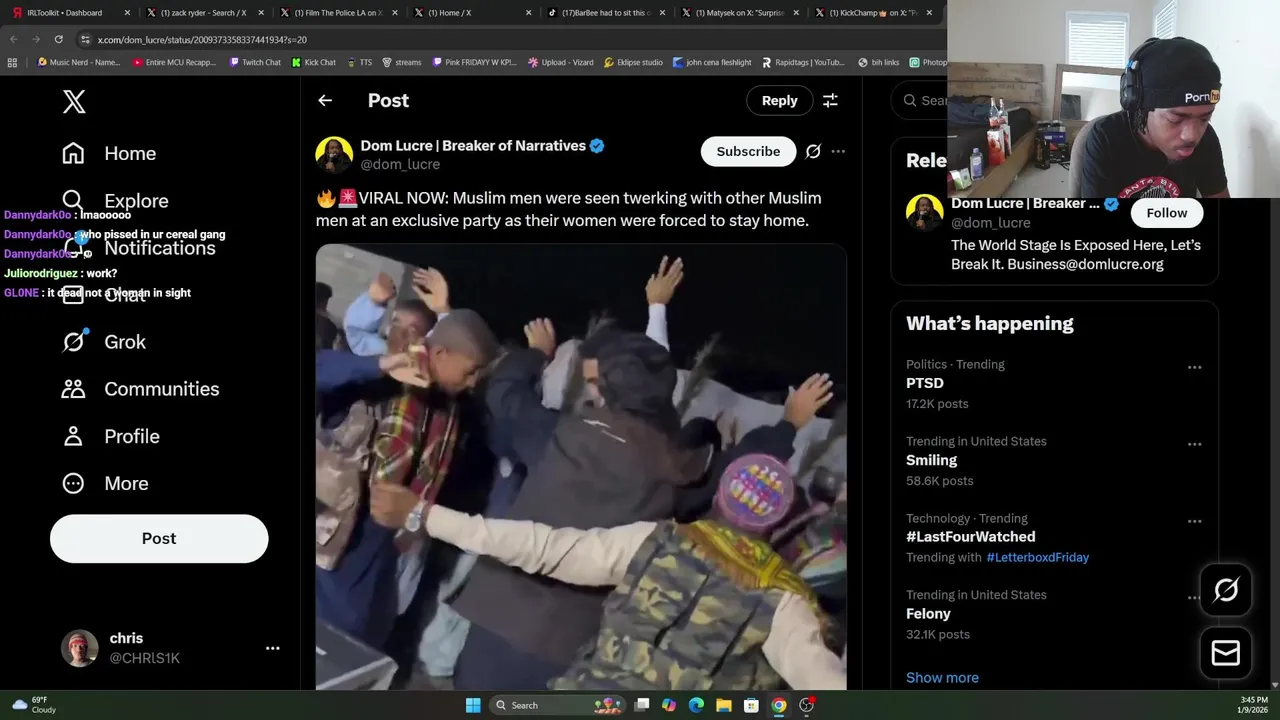The width and height of the screenshot is (1280, 720).
Task: Open Microsoft Edge from the taskbar
Action: [696, 705]
